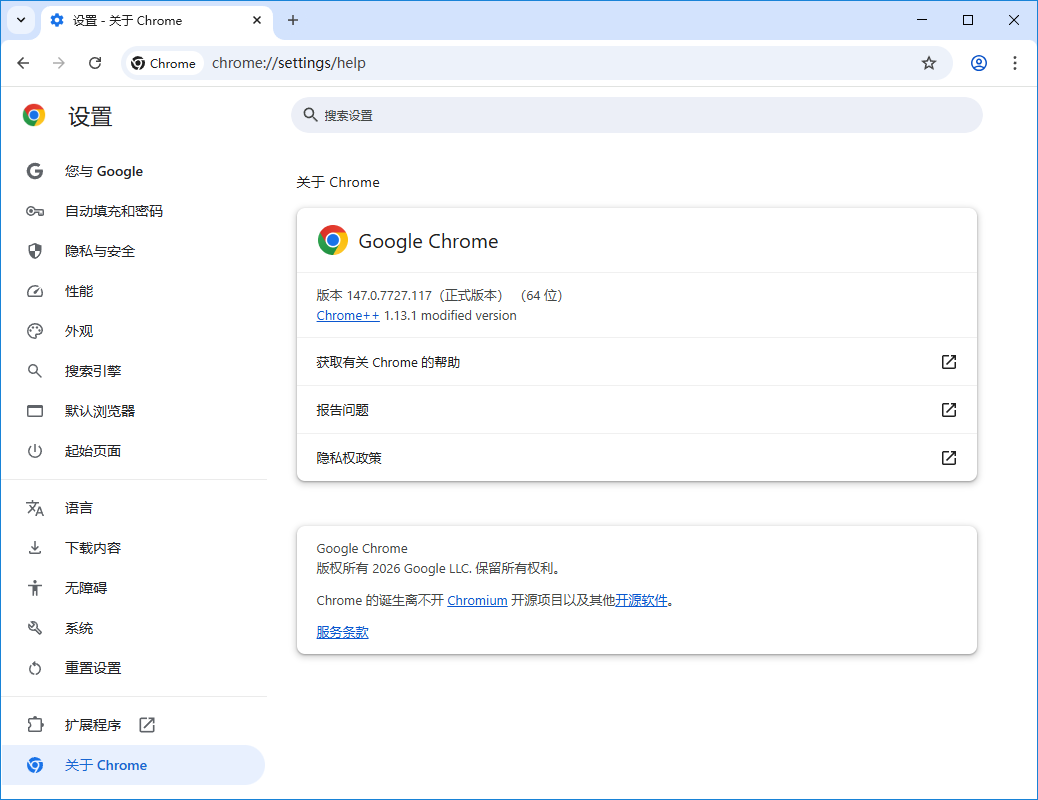Bookmark this page with the star icon

[929, 63]
